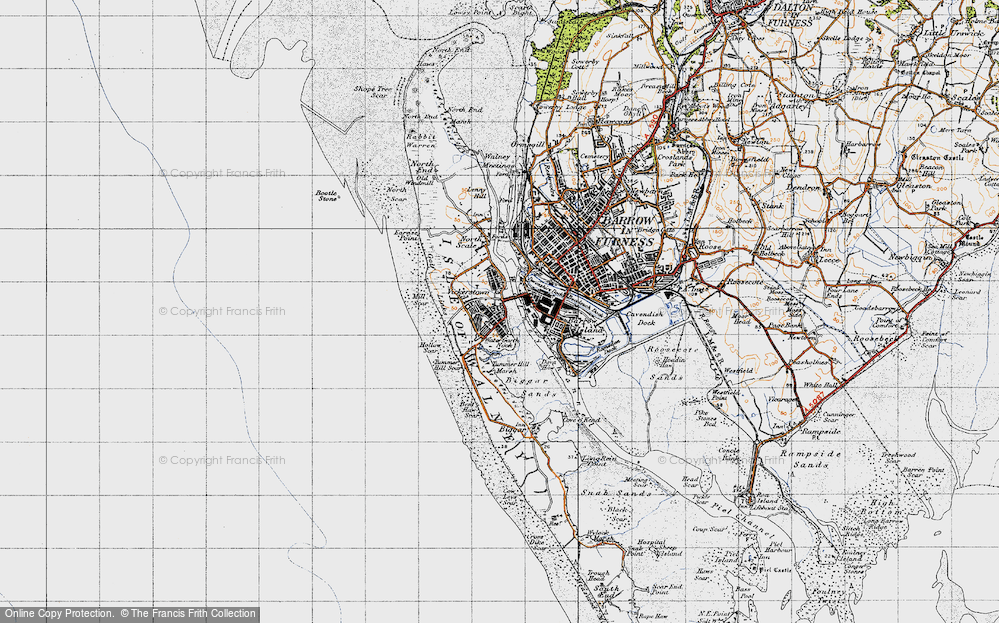Select the 'High Bottom' label
999x623 pixels.
click(880, 507)
